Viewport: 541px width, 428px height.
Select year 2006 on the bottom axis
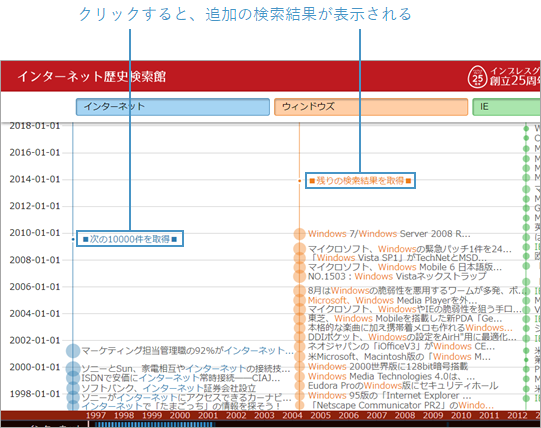tap(348, 415)
